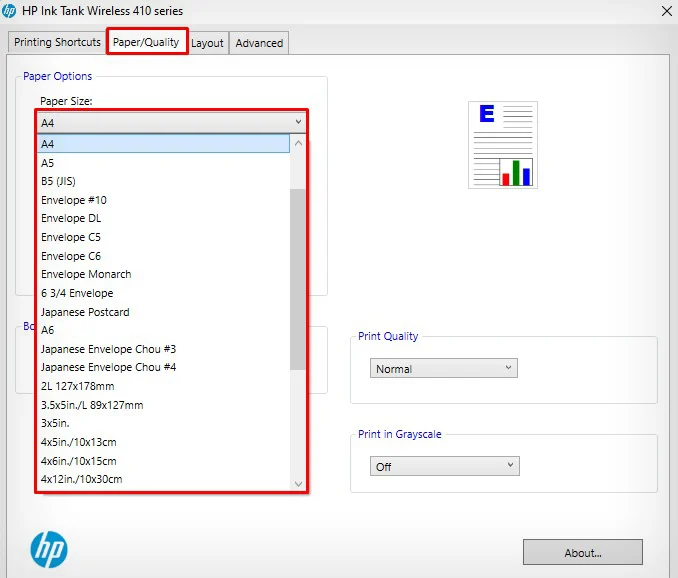678x578 pixels.
Task: Click the blue HP logo at bottom left
Action: tap(49, 549)
